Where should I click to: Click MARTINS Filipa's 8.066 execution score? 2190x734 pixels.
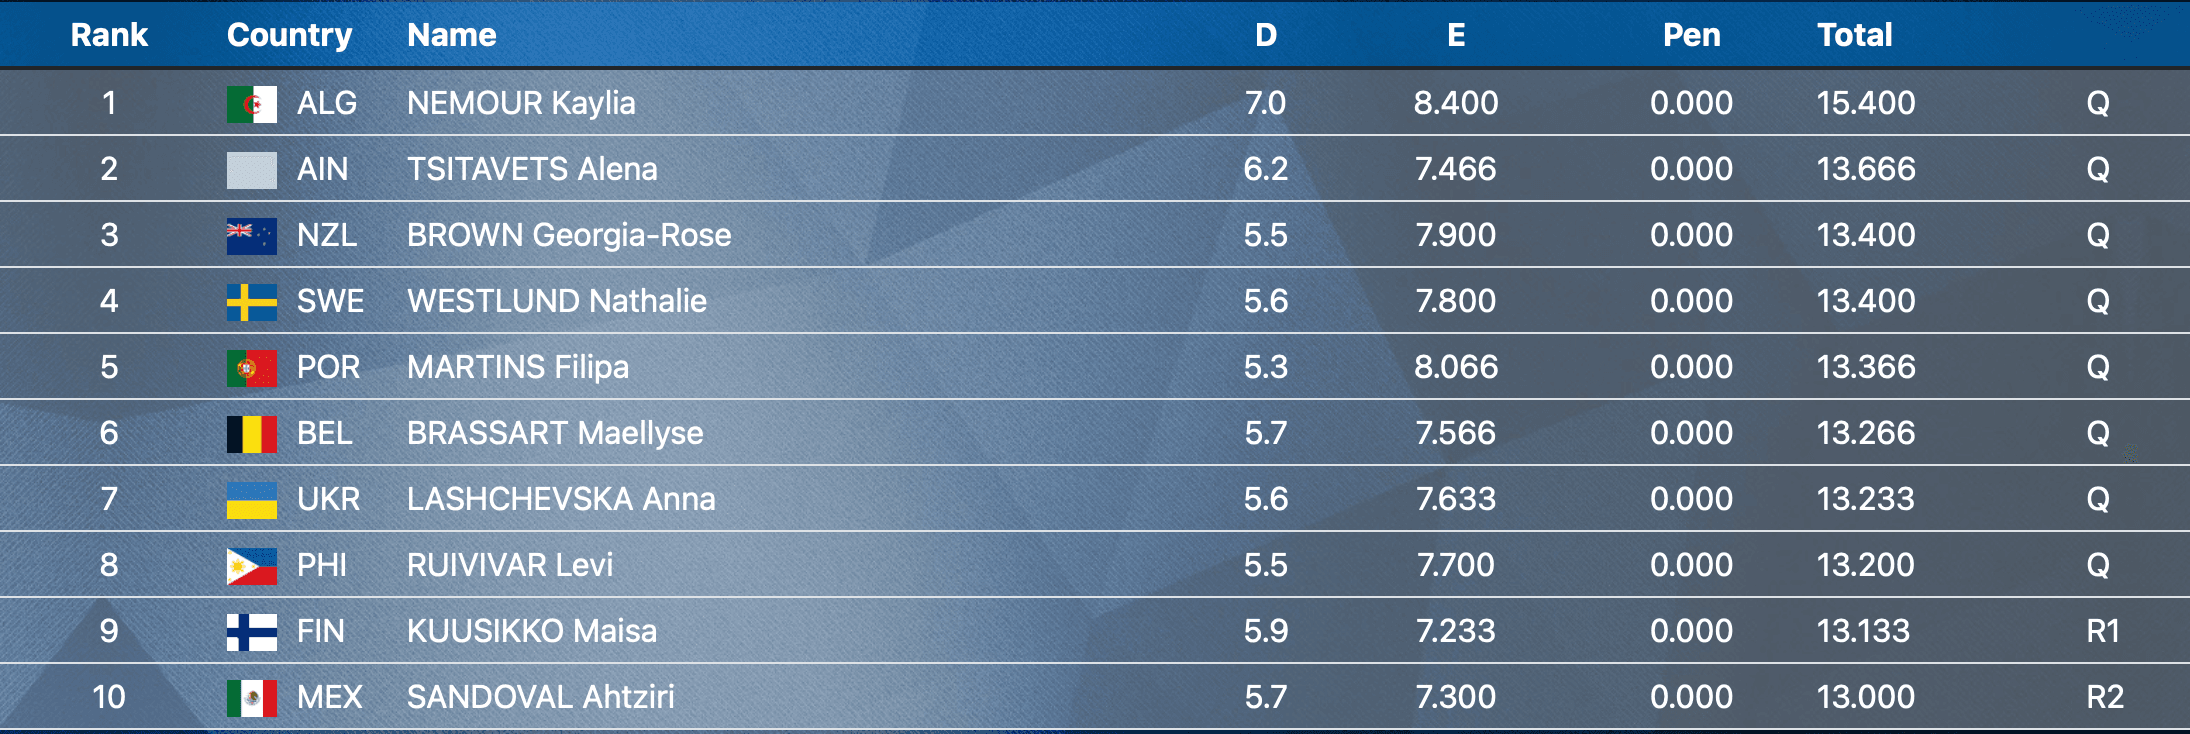pyautogui.click(x=1455, y=367)
